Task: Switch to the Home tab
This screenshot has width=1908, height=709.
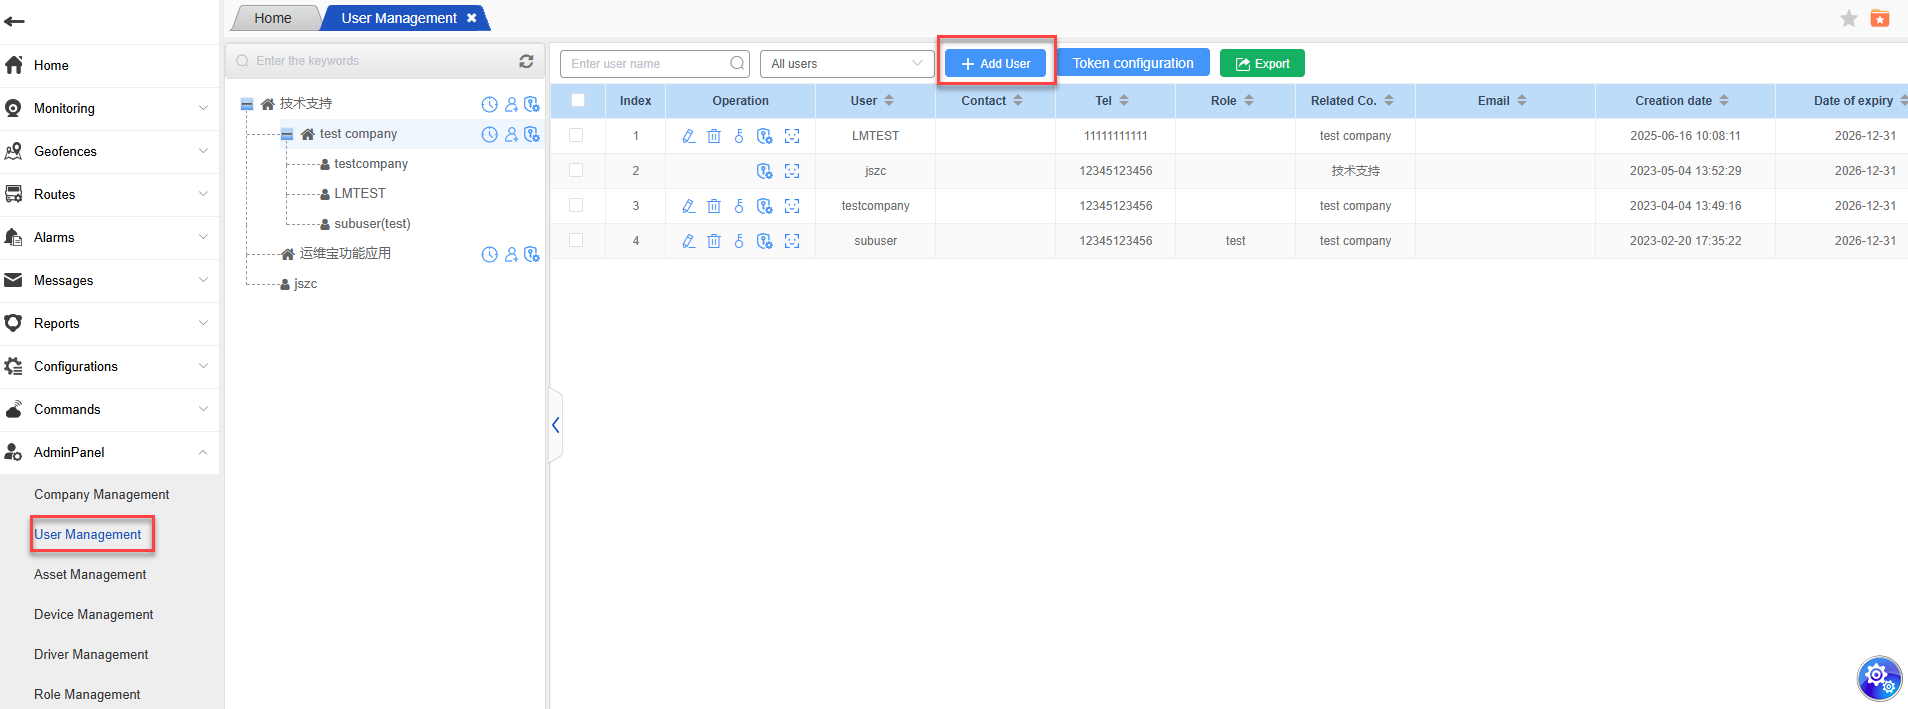Action: (272, 18)
